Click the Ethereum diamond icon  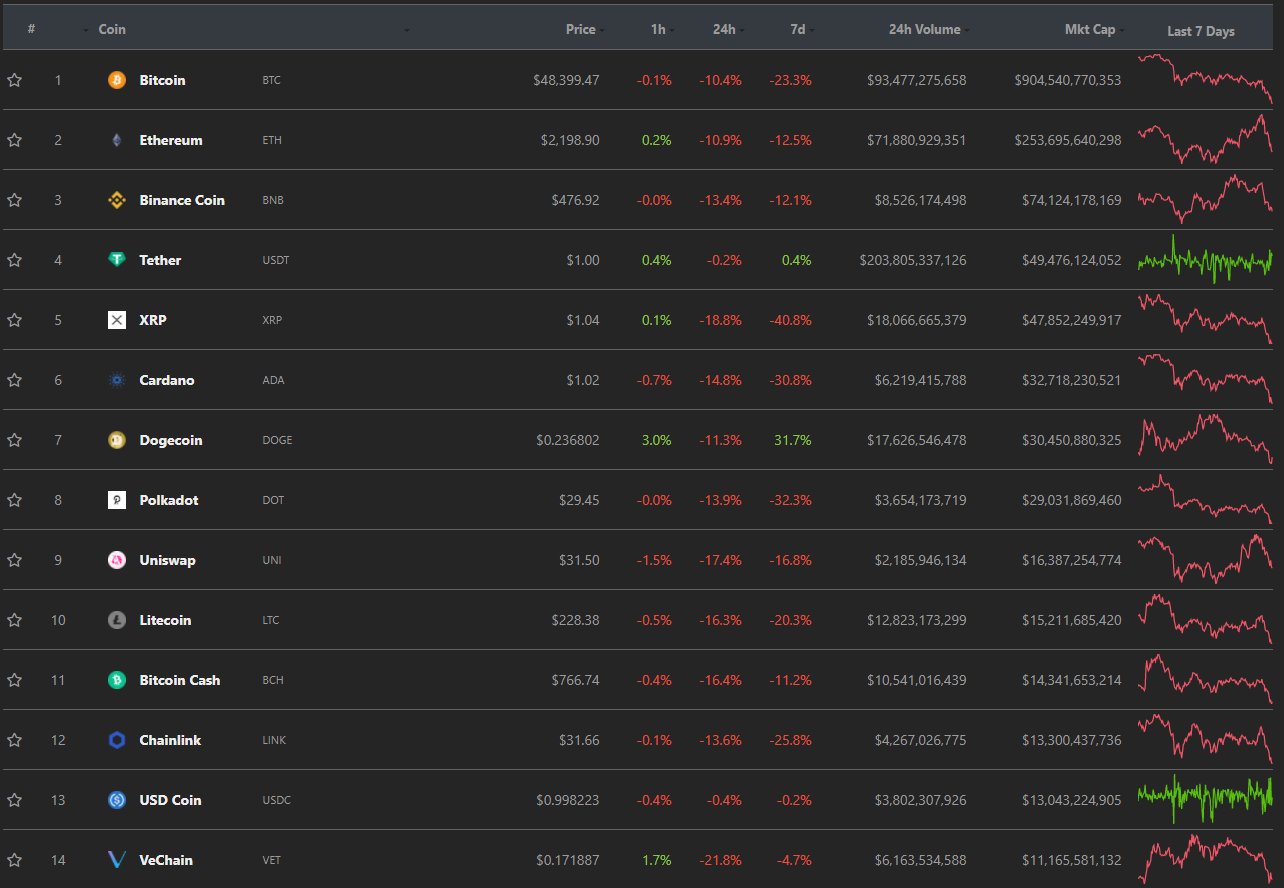[x=117, y=140]
